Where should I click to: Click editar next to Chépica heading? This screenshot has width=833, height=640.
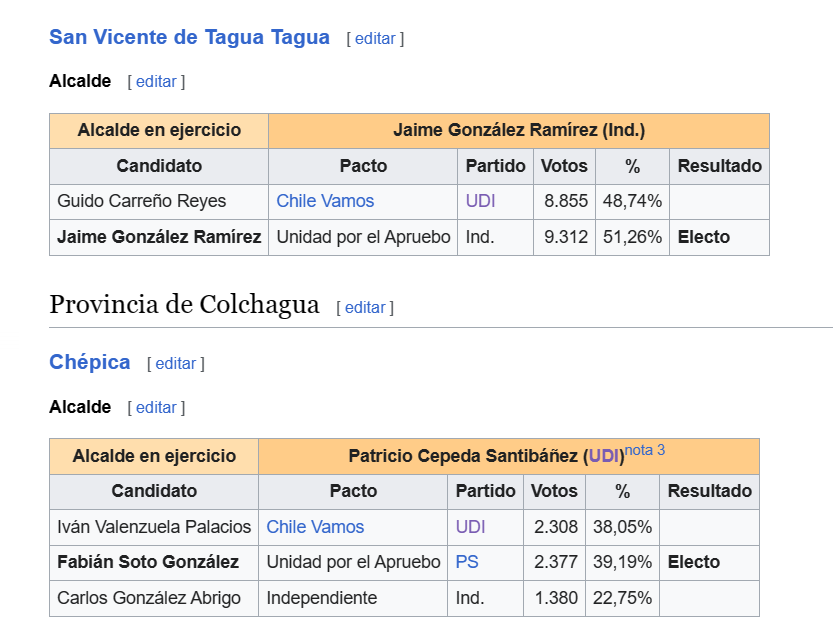(176, 364)
